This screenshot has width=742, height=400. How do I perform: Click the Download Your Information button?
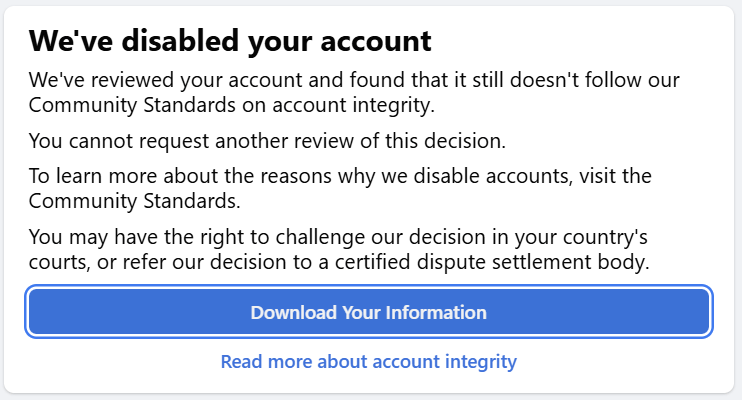pyautogui.click(x=368, y=312)
